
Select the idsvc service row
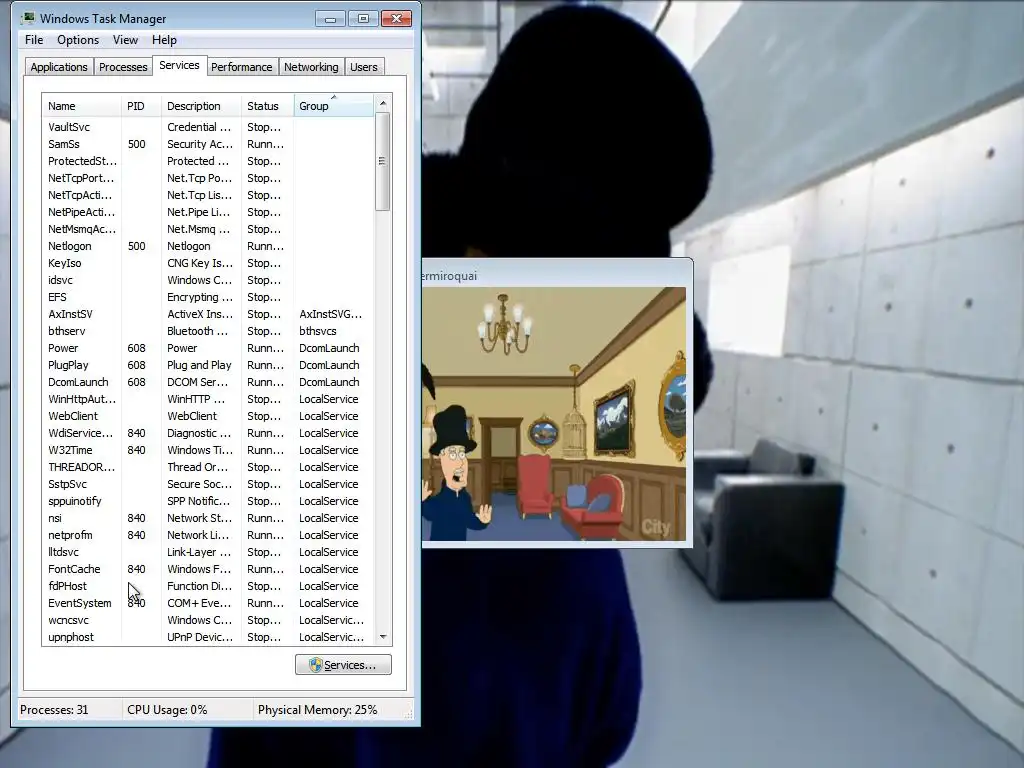pyautogui.click(x=208, y=280)
